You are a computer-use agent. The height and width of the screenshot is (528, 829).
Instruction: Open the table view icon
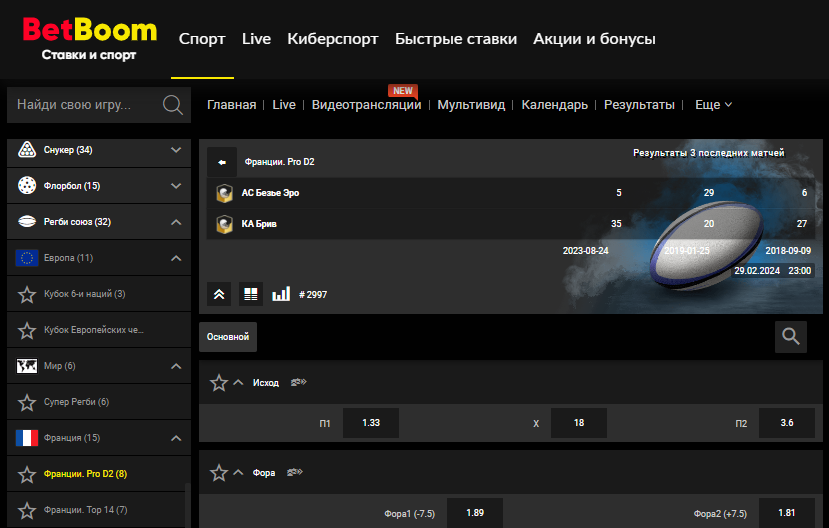click(251, 294)
